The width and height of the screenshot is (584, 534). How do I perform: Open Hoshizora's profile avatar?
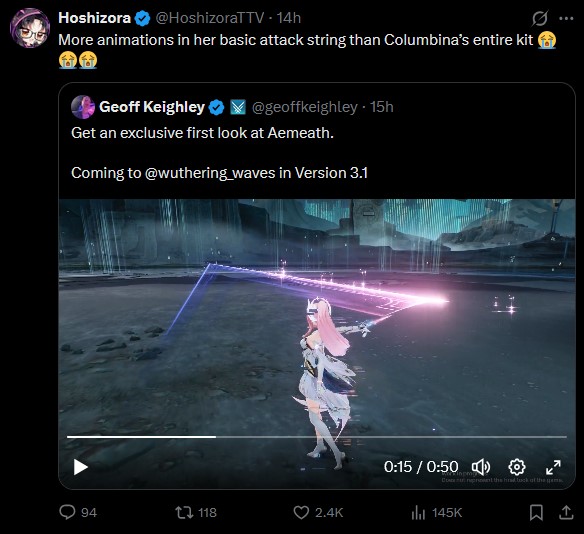(30, 28)
